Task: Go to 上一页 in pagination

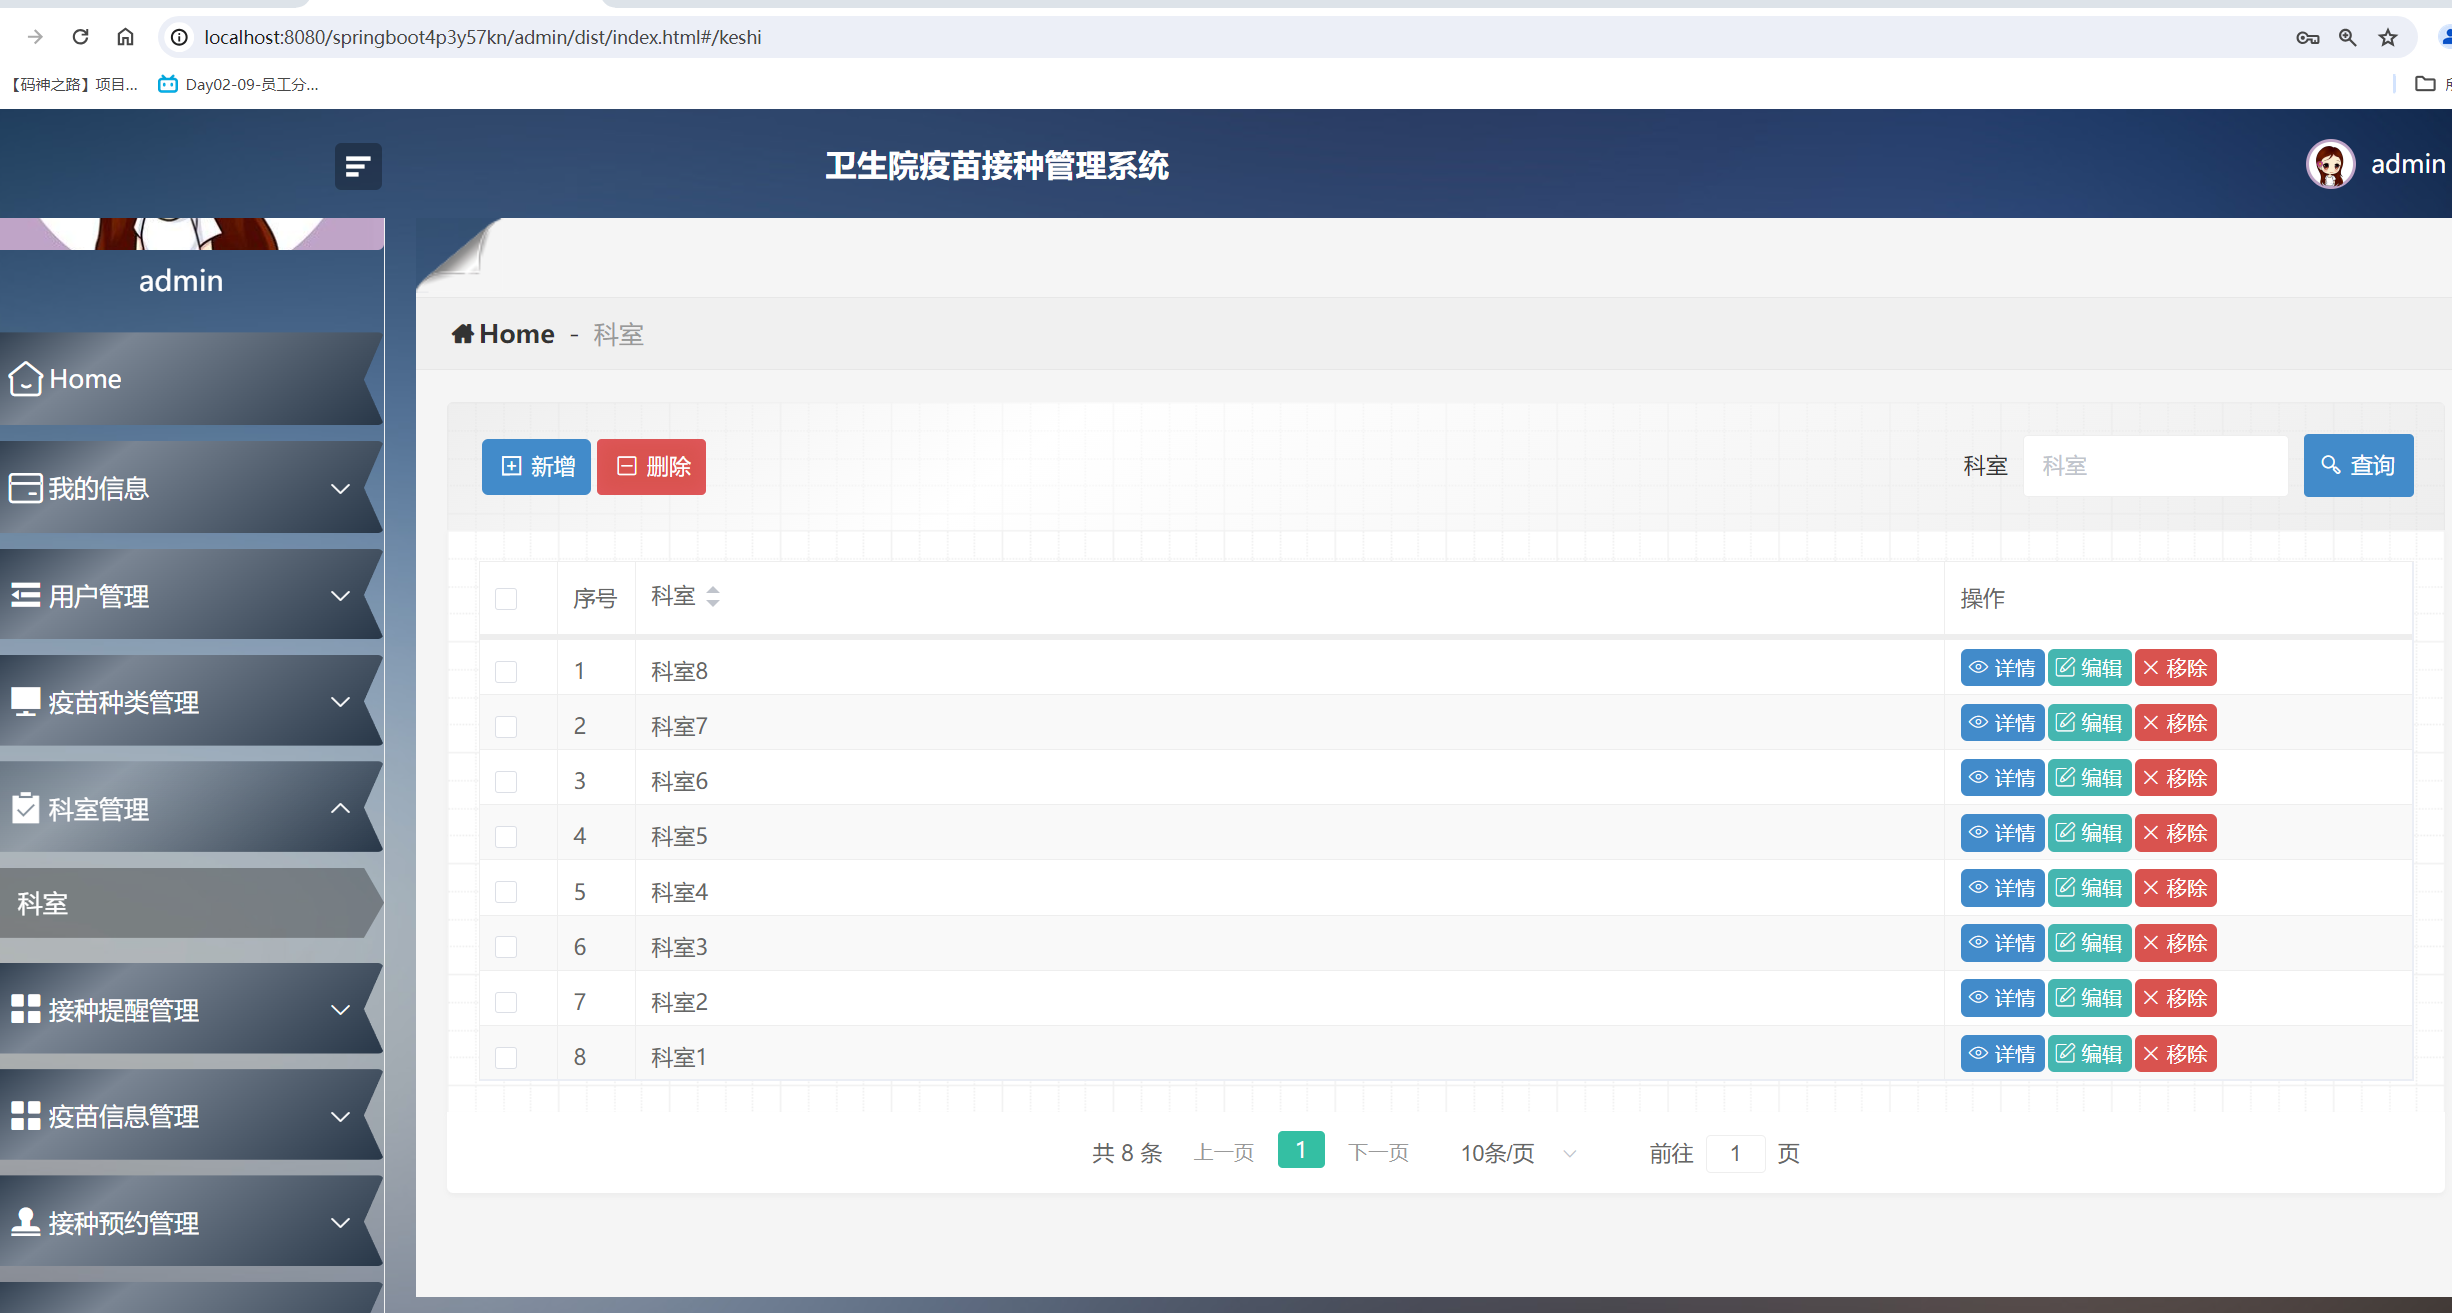Action: click(x=1224, y=1153)
